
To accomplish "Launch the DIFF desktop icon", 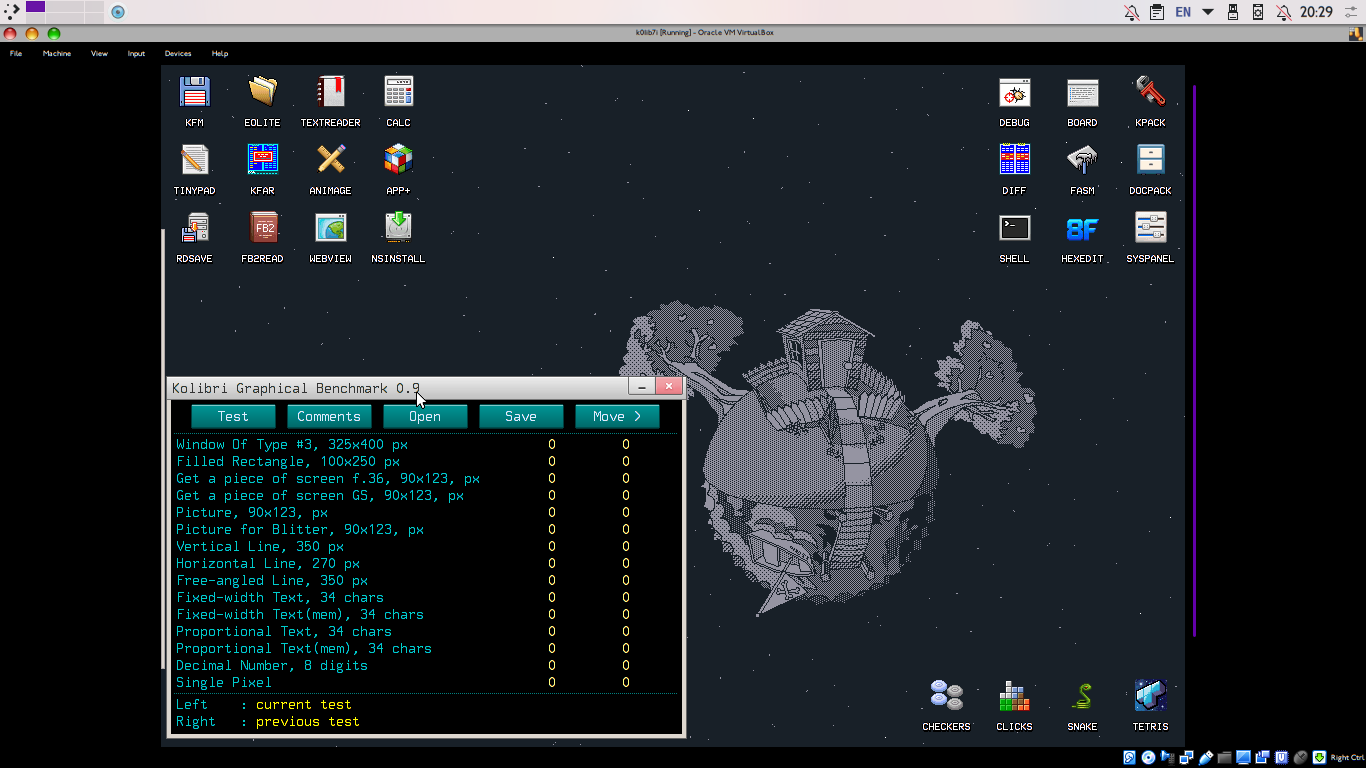I will click(1014, 160).
